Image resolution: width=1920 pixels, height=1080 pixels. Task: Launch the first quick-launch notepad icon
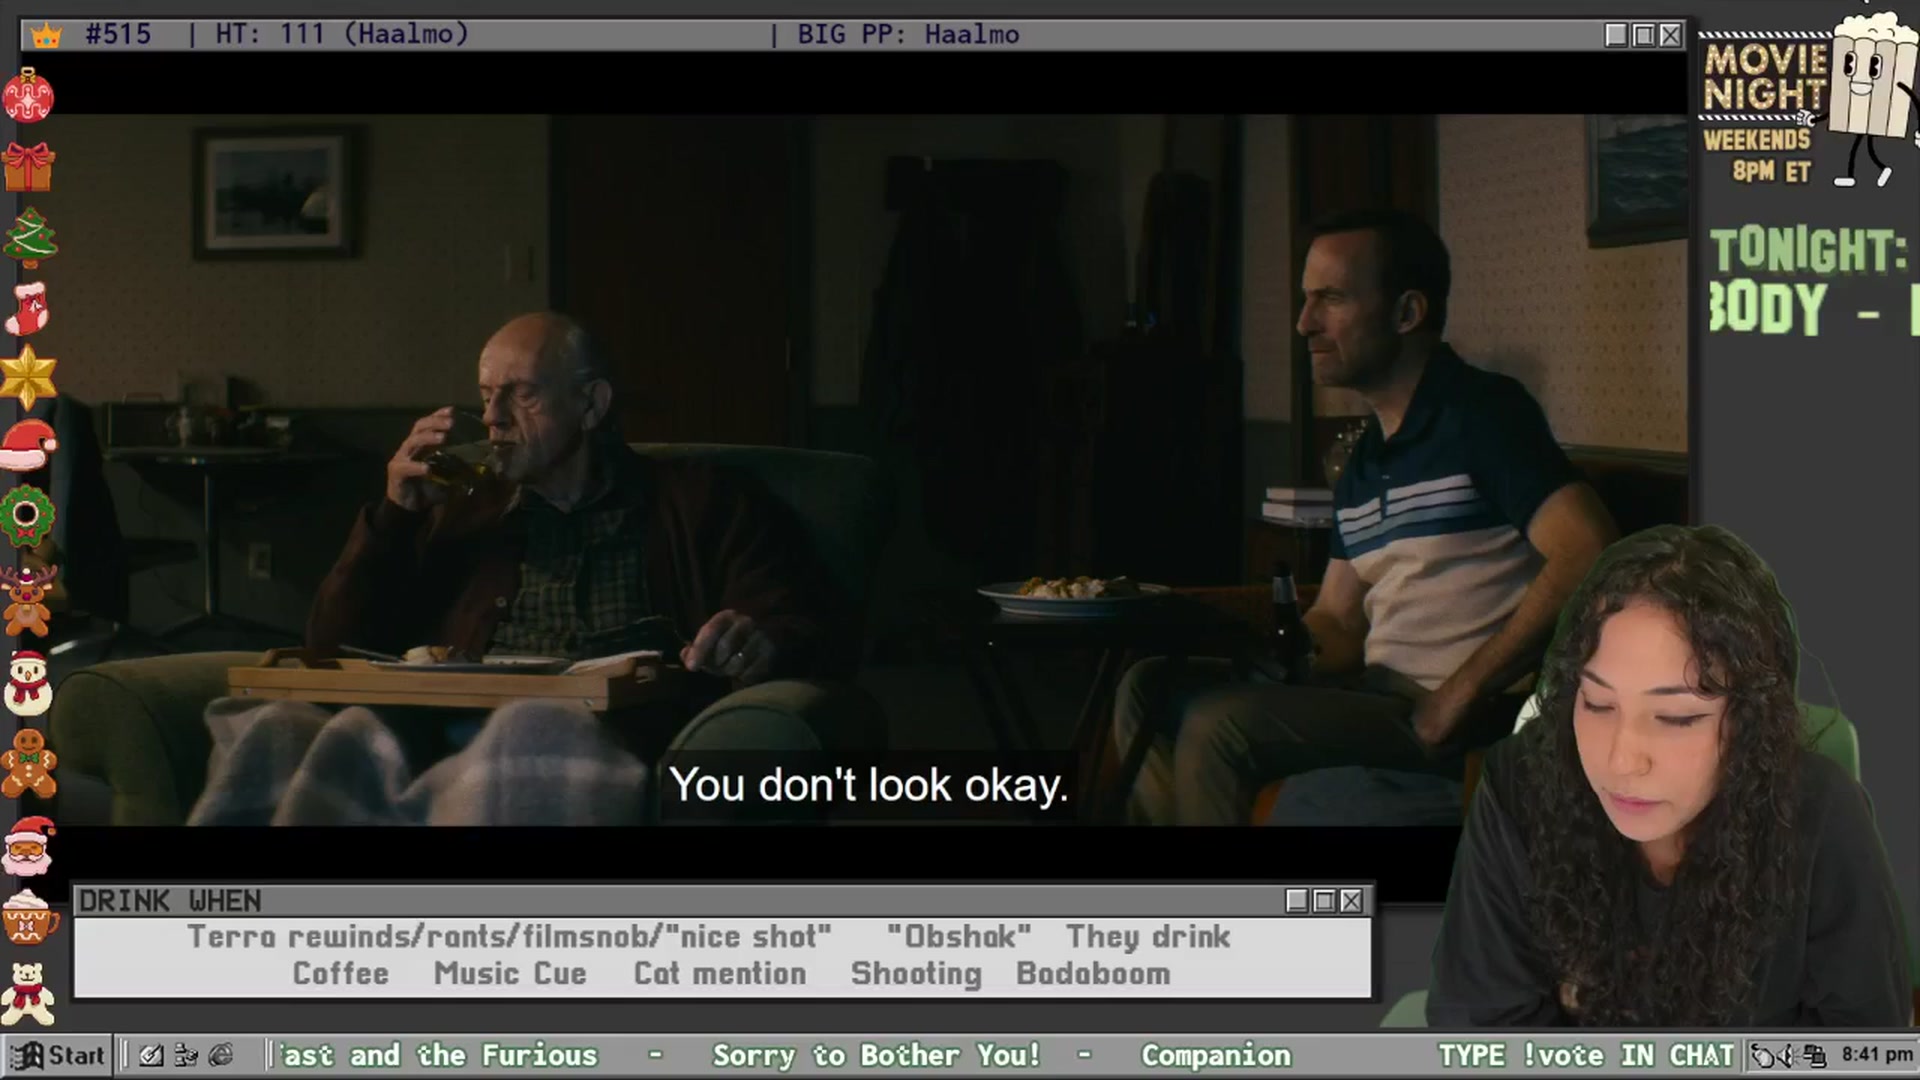151,1055
